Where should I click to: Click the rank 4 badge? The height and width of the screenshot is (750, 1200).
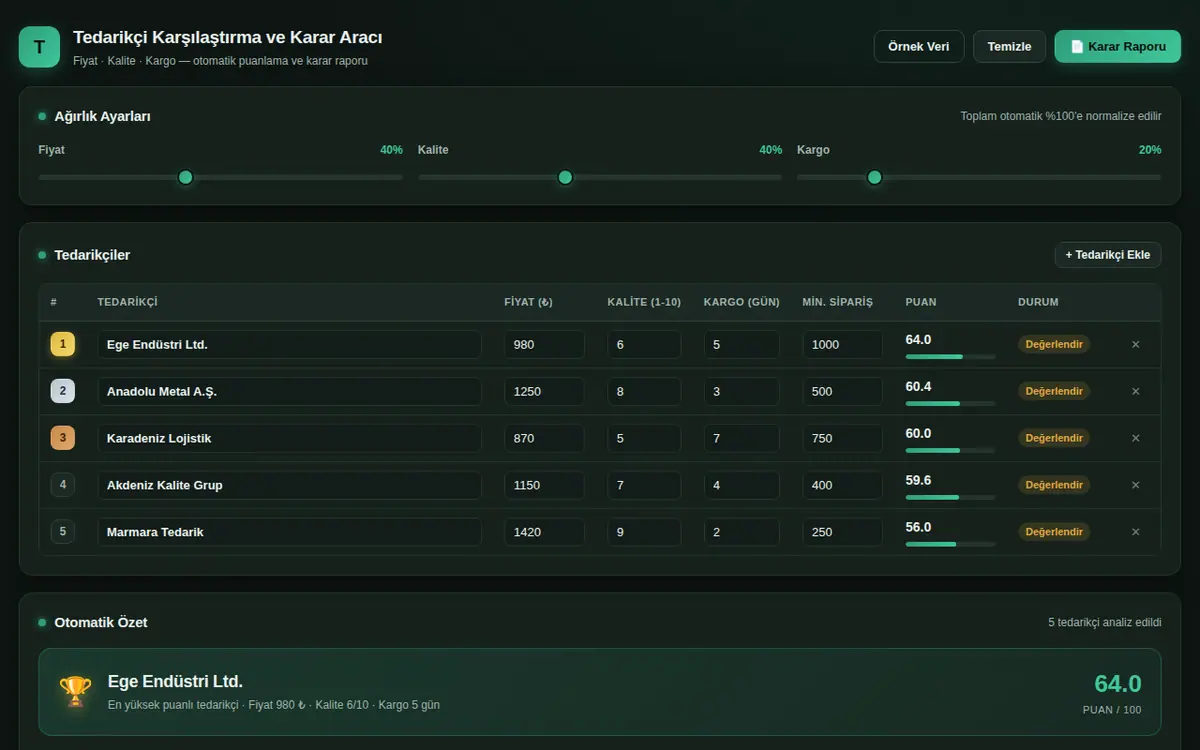click(62, 485)
